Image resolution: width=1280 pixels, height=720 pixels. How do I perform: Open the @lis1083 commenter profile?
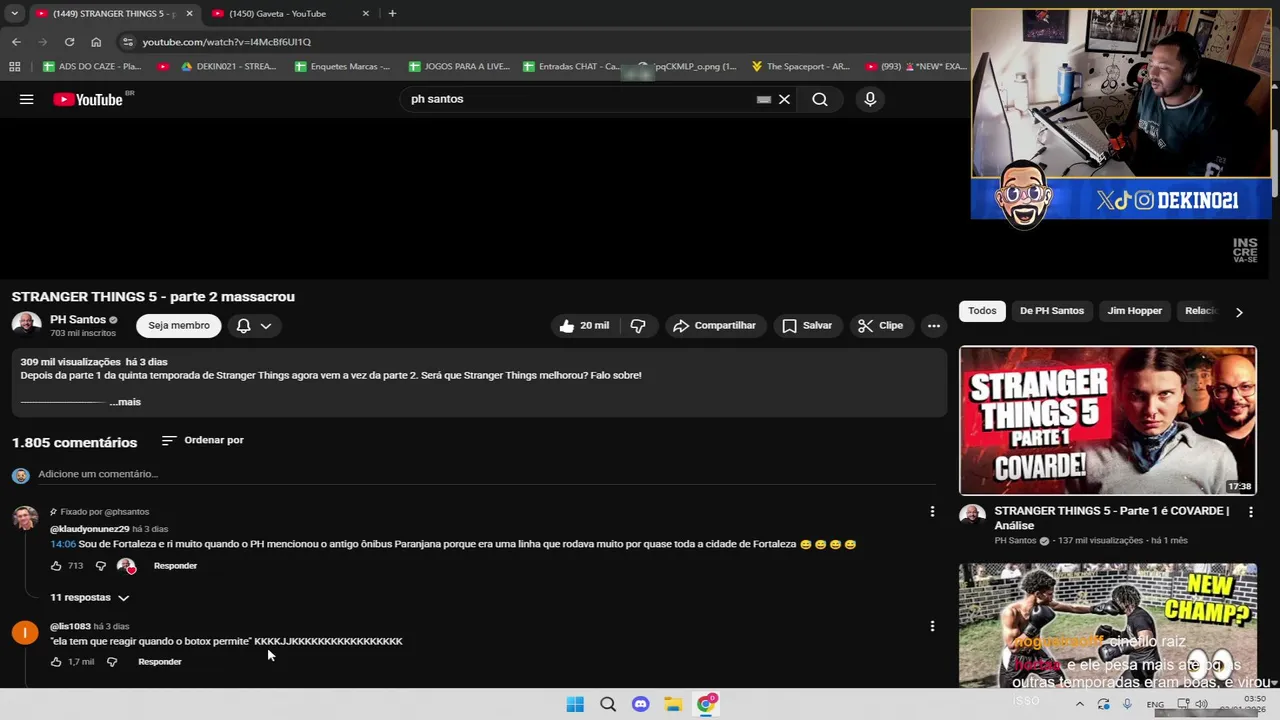click(70, 627)
